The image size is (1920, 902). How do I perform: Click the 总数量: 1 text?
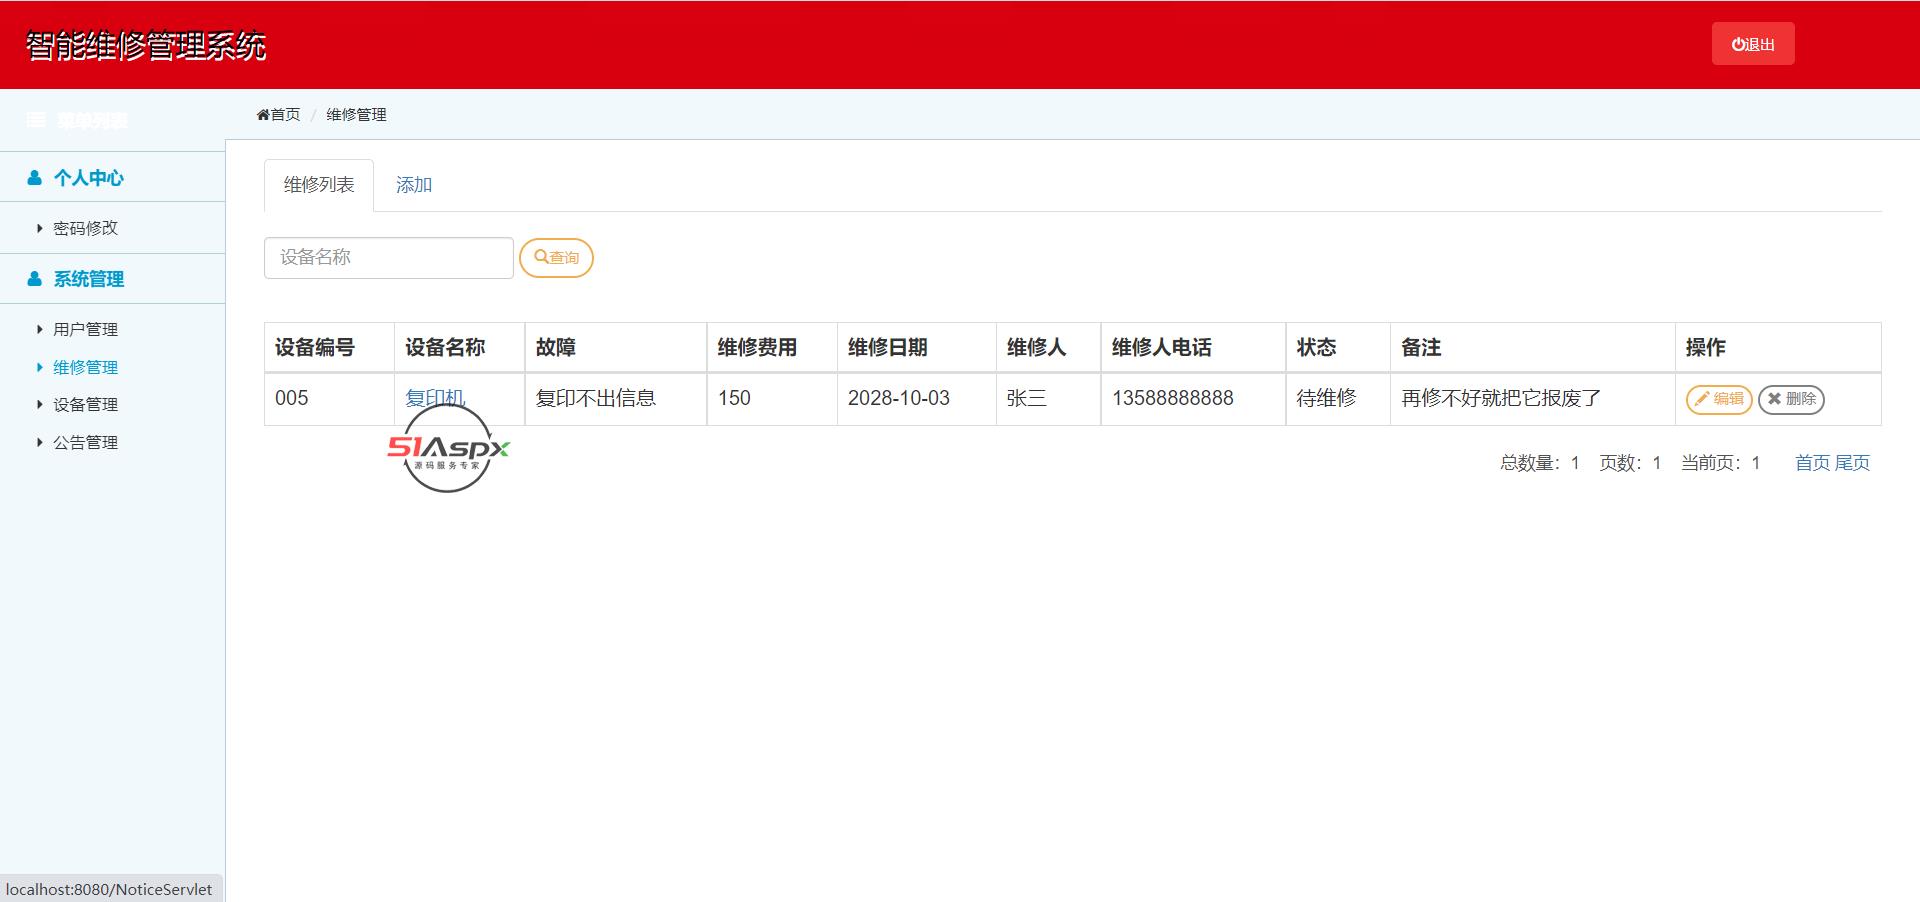click(x=1540, y=463)
